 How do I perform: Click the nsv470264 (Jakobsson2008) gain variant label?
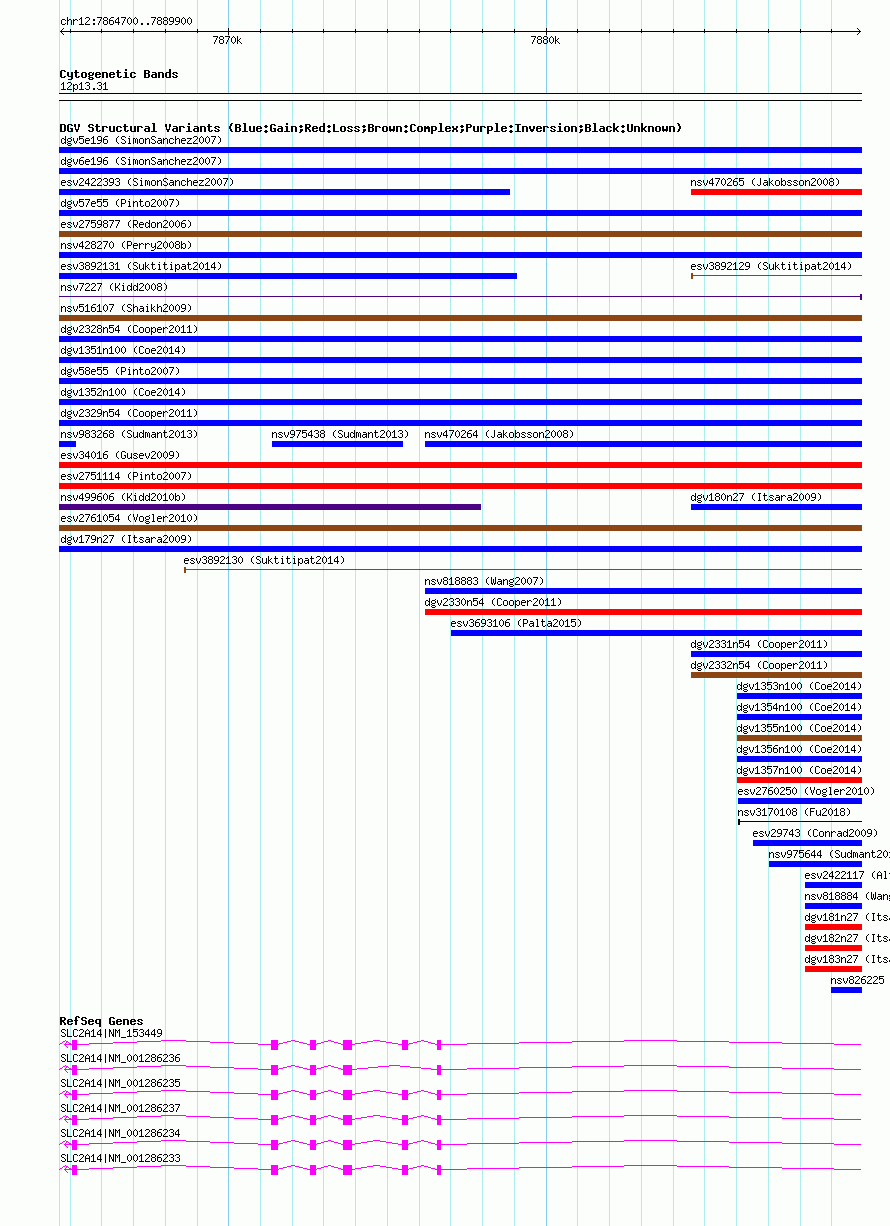pyautogui.click(x=499, y=434)
